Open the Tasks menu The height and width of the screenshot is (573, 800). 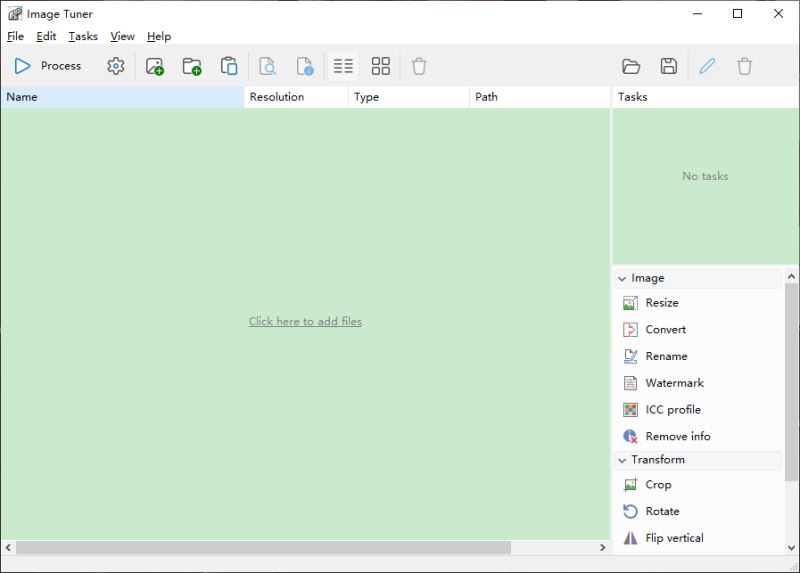point(83,36)
